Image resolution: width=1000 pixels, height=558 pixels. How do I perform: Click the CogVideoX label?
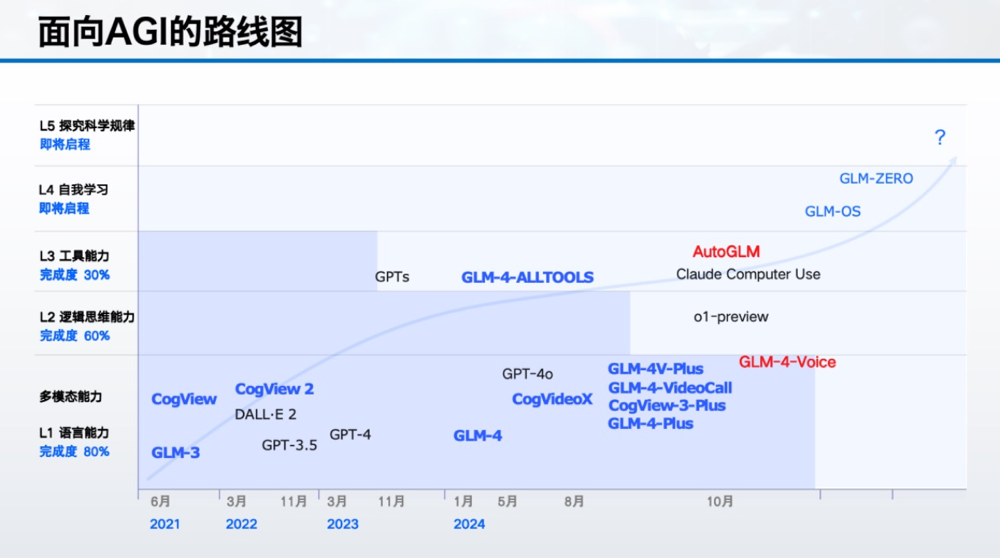[552, 399]
